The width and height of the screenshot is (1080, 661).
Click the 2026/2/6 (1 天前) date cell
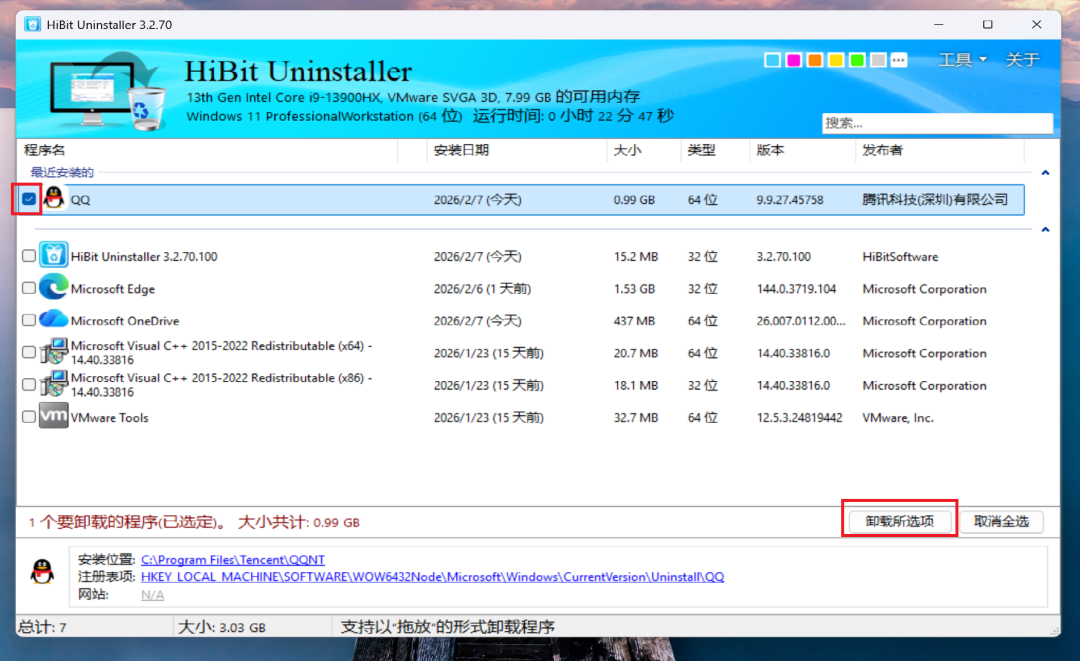click(x=482, y=289)
